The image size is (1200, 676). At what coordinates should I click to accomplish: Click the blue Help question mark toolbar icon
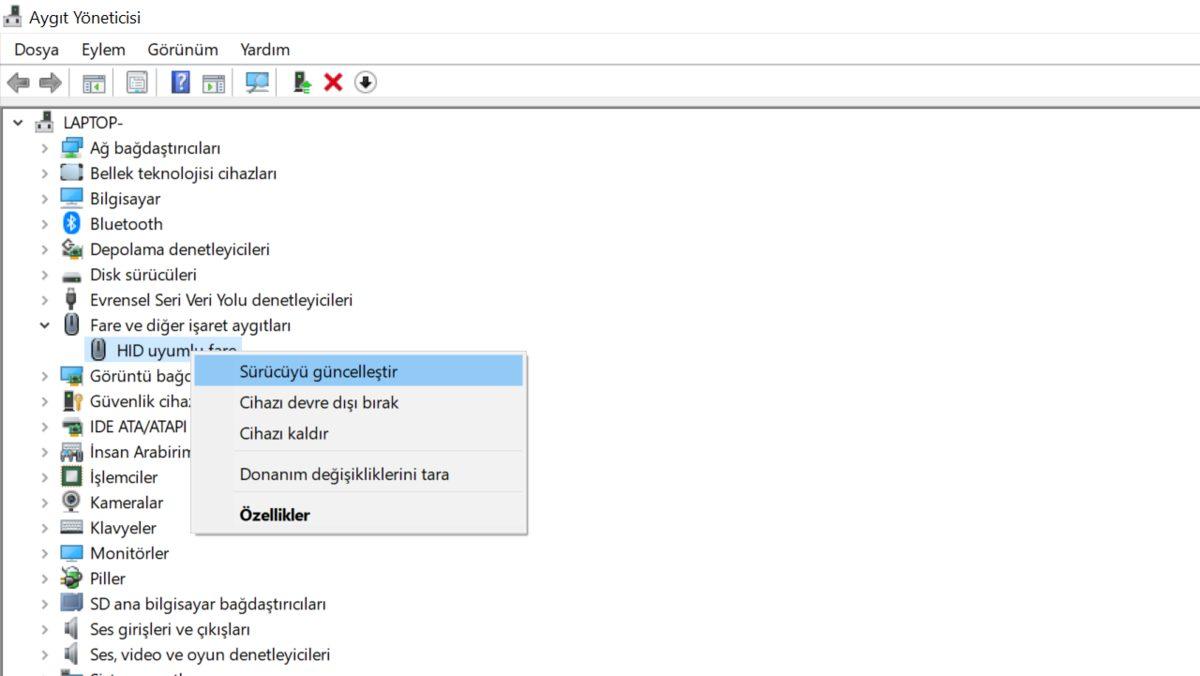180,82
